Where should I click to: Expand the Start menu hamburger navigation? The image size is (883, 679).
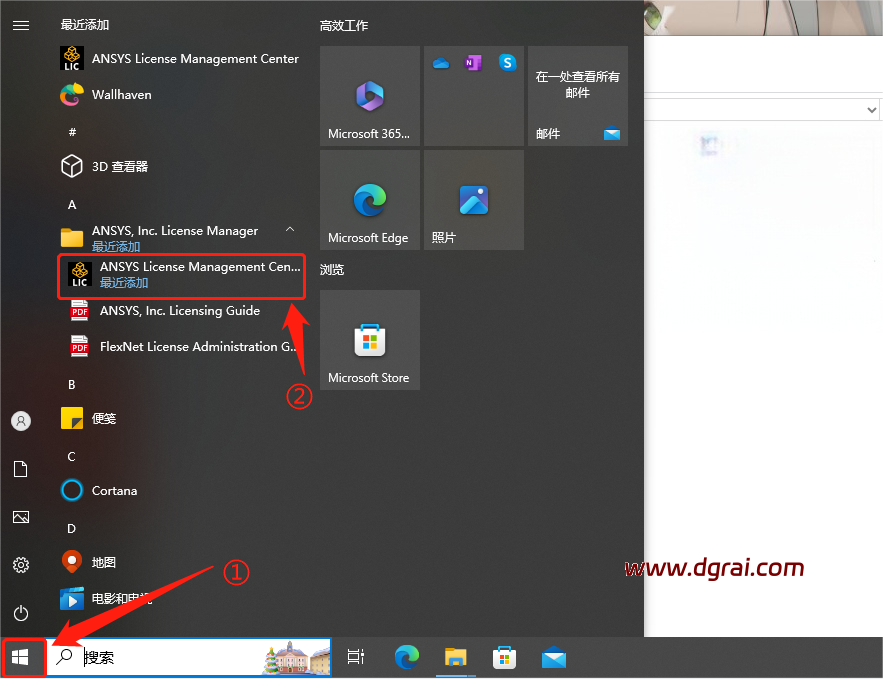pos(21,26)
